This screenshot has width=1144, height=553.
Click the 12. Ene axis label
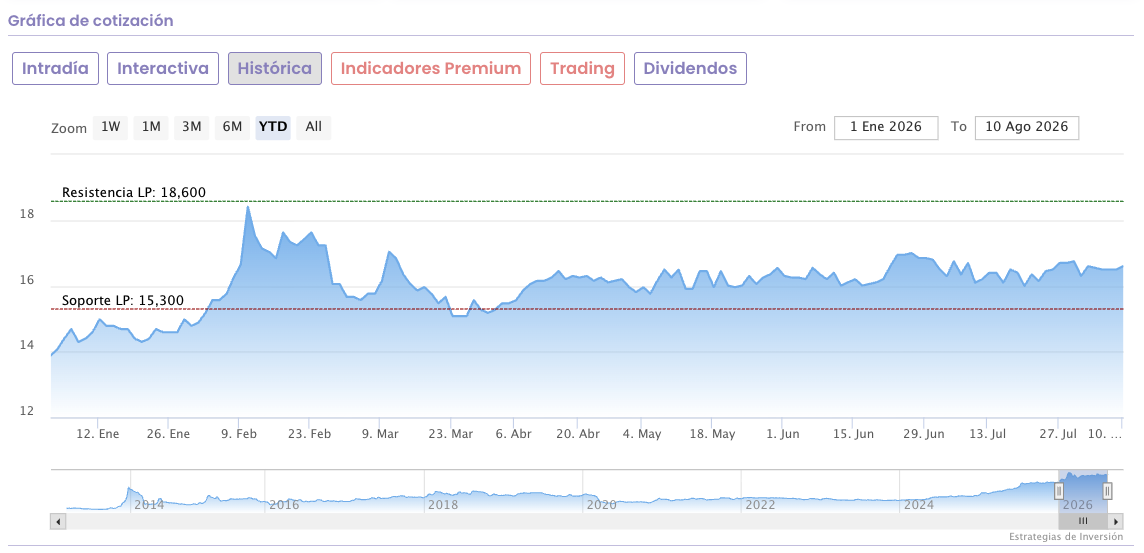[98, 434]
